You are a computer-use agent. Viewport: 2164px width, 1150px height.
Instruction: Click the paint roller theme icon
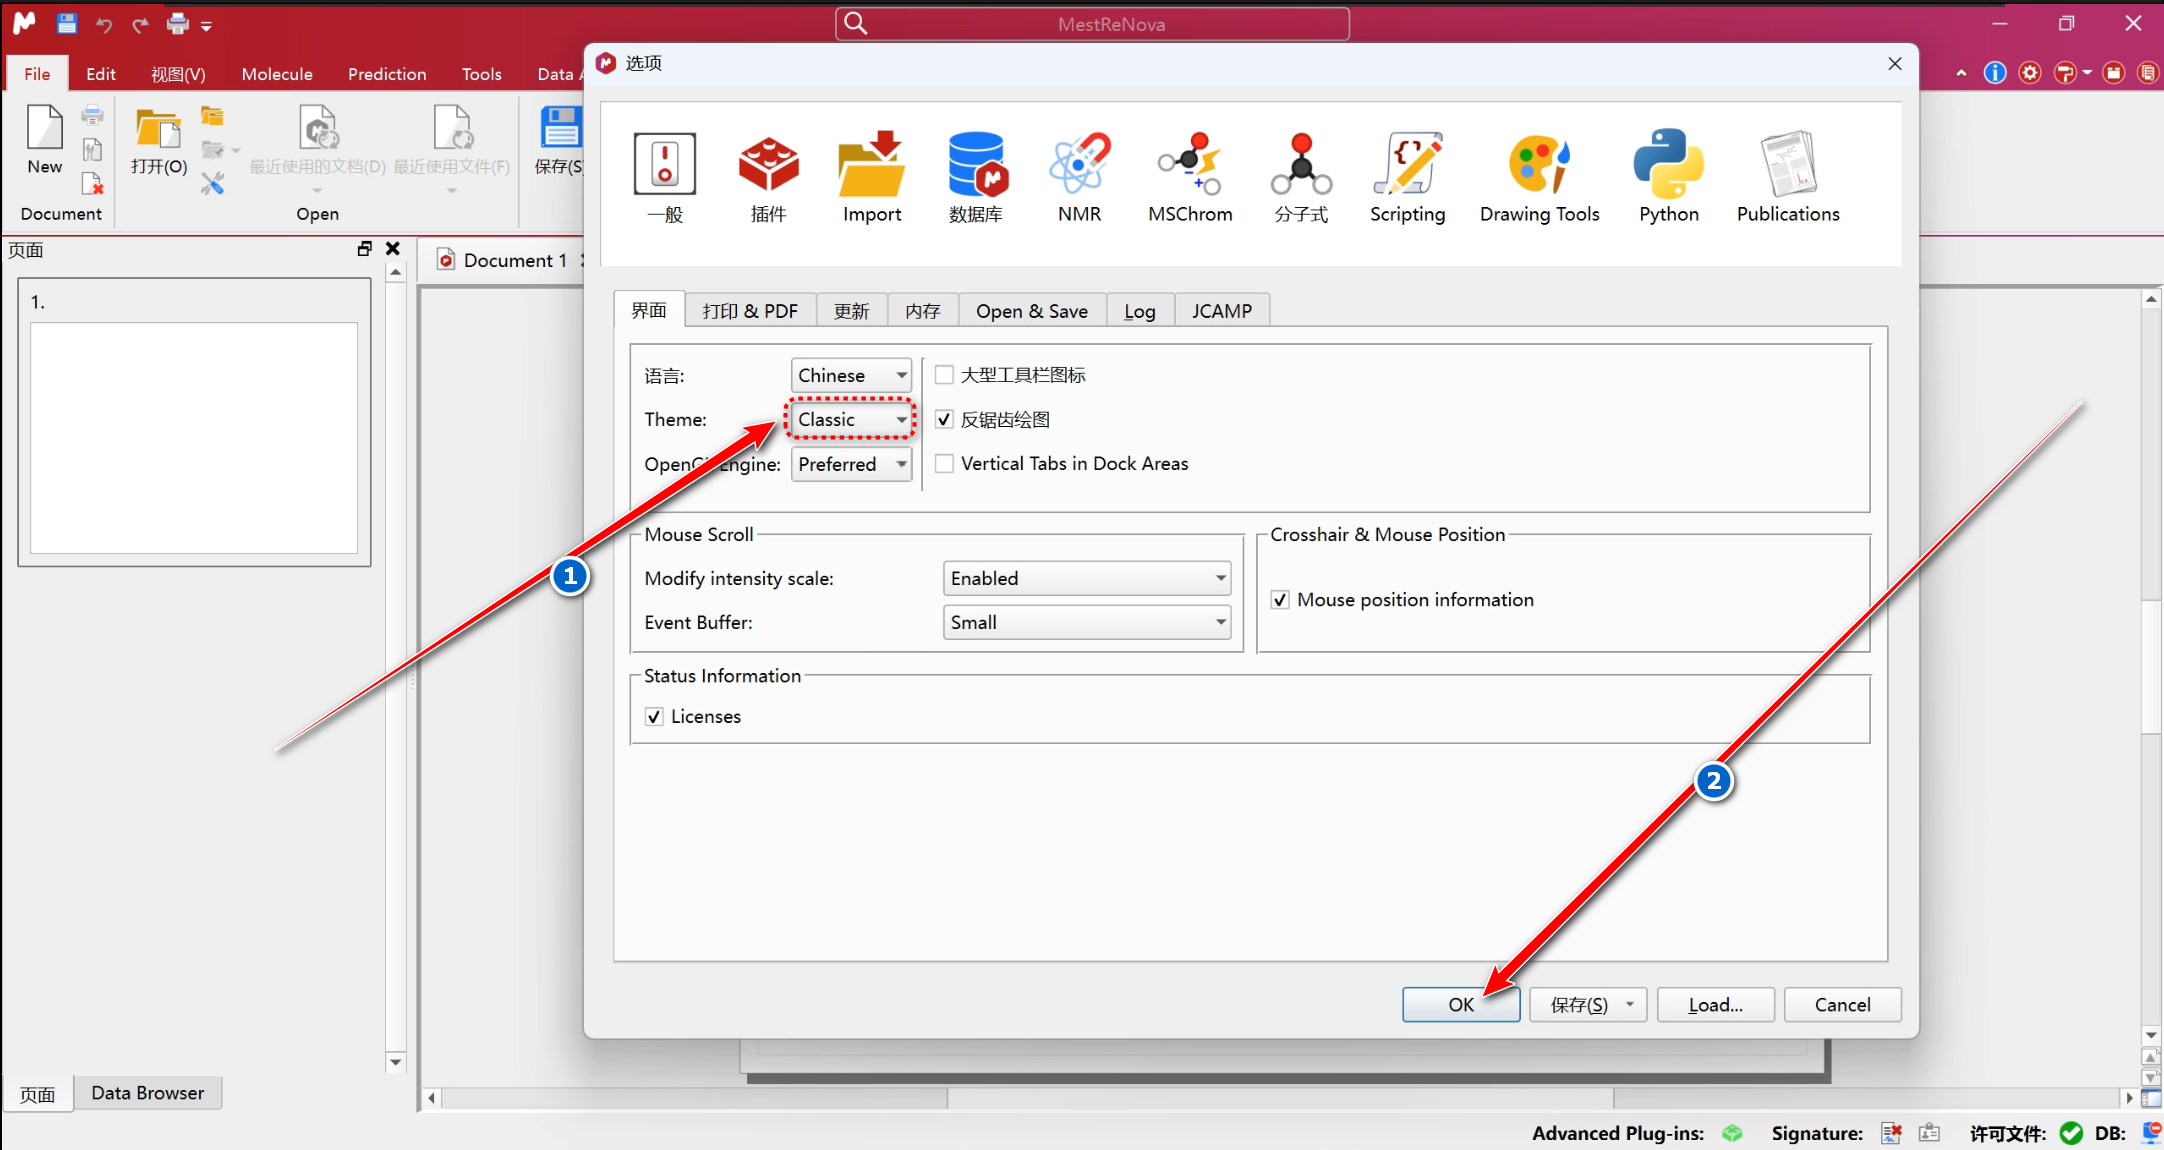[x=2065, y=73]
